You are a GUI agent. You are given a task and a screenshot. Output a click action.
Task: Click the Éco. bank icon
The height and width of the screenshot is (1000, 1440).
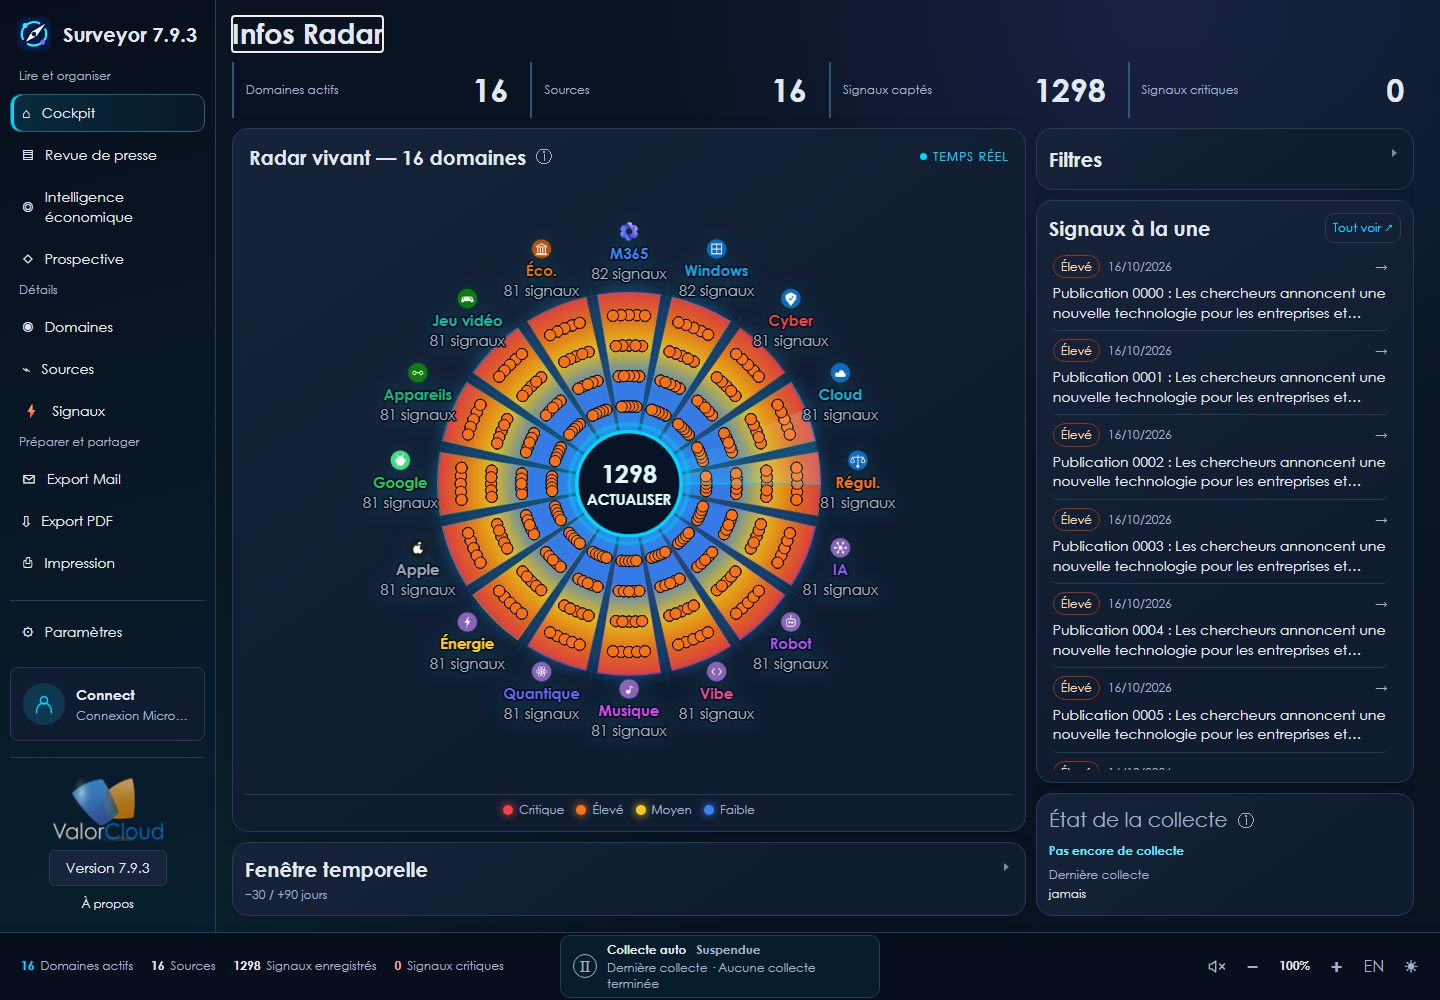541,249
